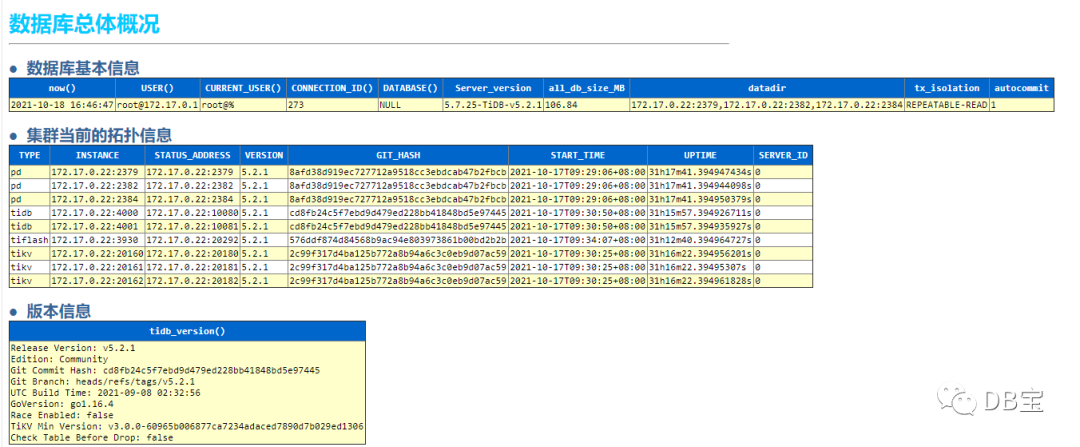
Task: Select the NULL database cell
Action: [411, 105]
